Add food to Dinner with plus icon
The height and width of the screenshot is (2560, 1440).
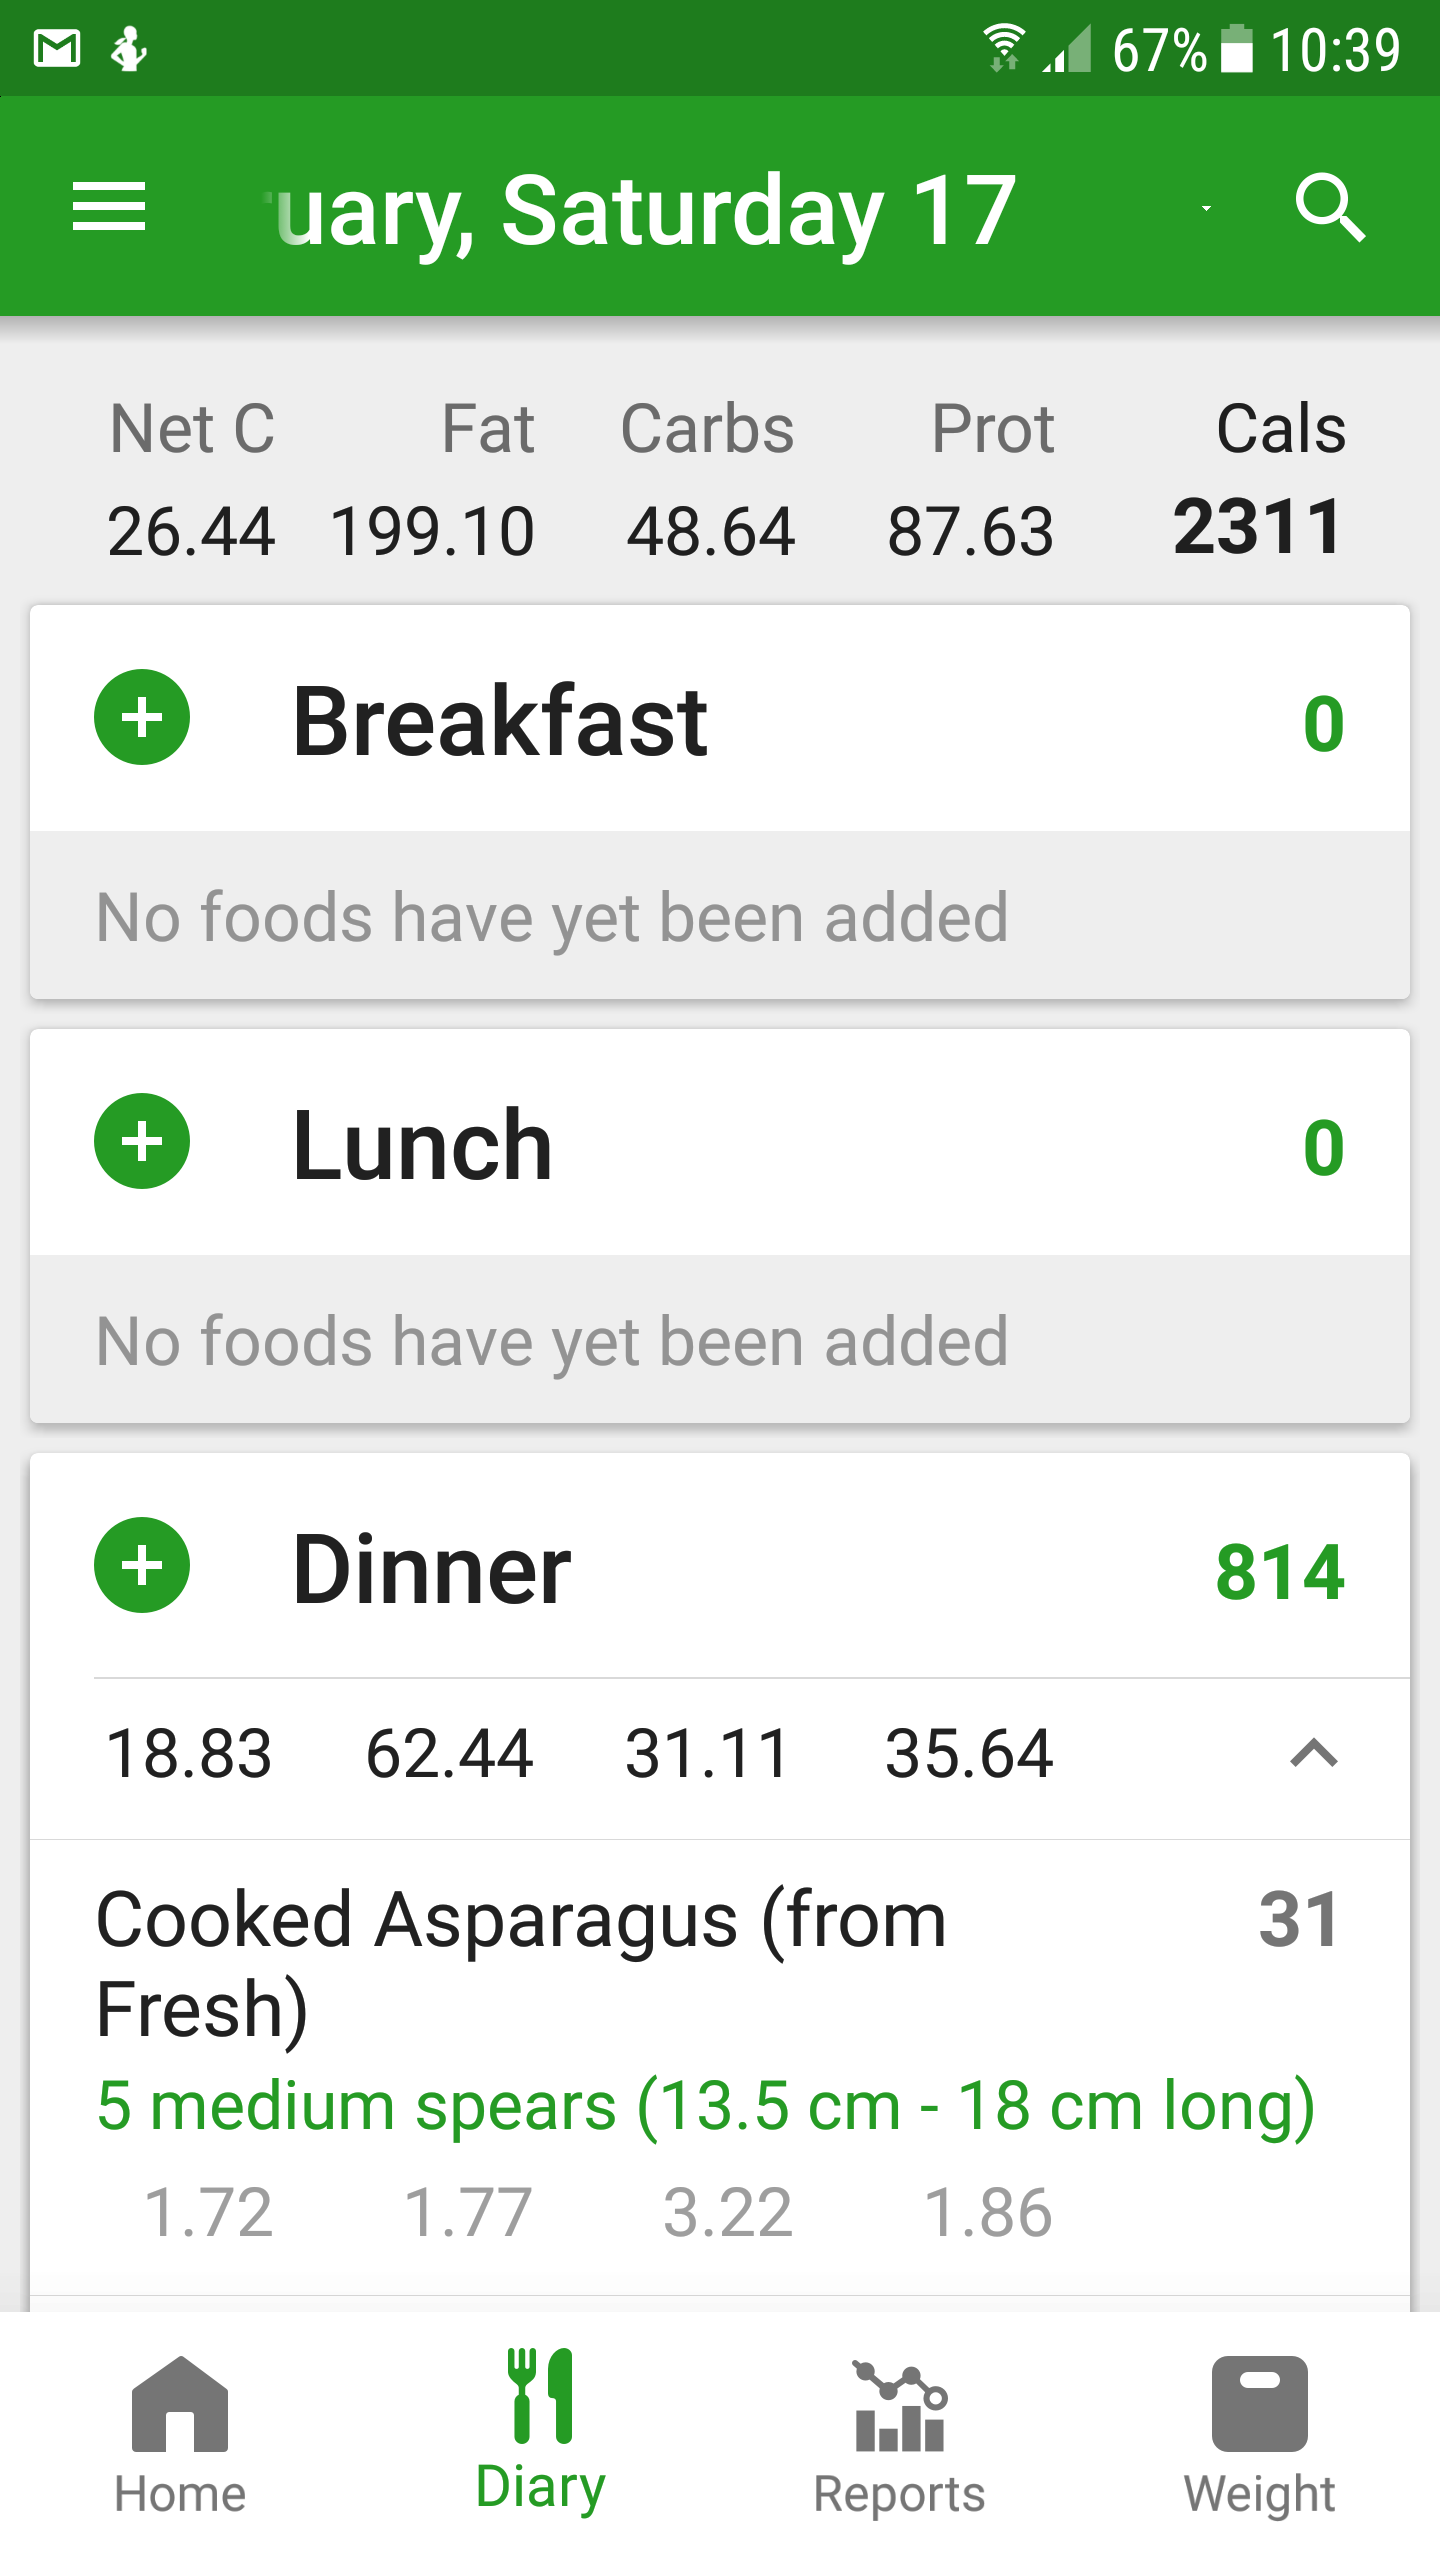tap(142, 1565)
